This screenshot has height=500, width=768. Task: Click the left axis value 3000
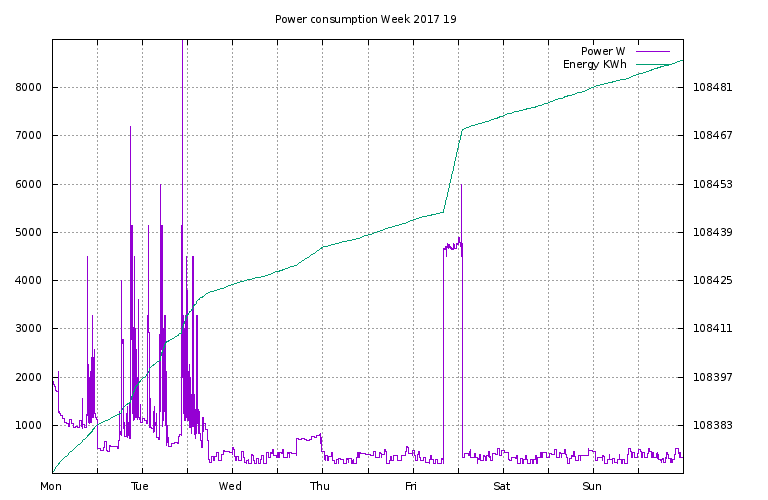click(28, 328)
